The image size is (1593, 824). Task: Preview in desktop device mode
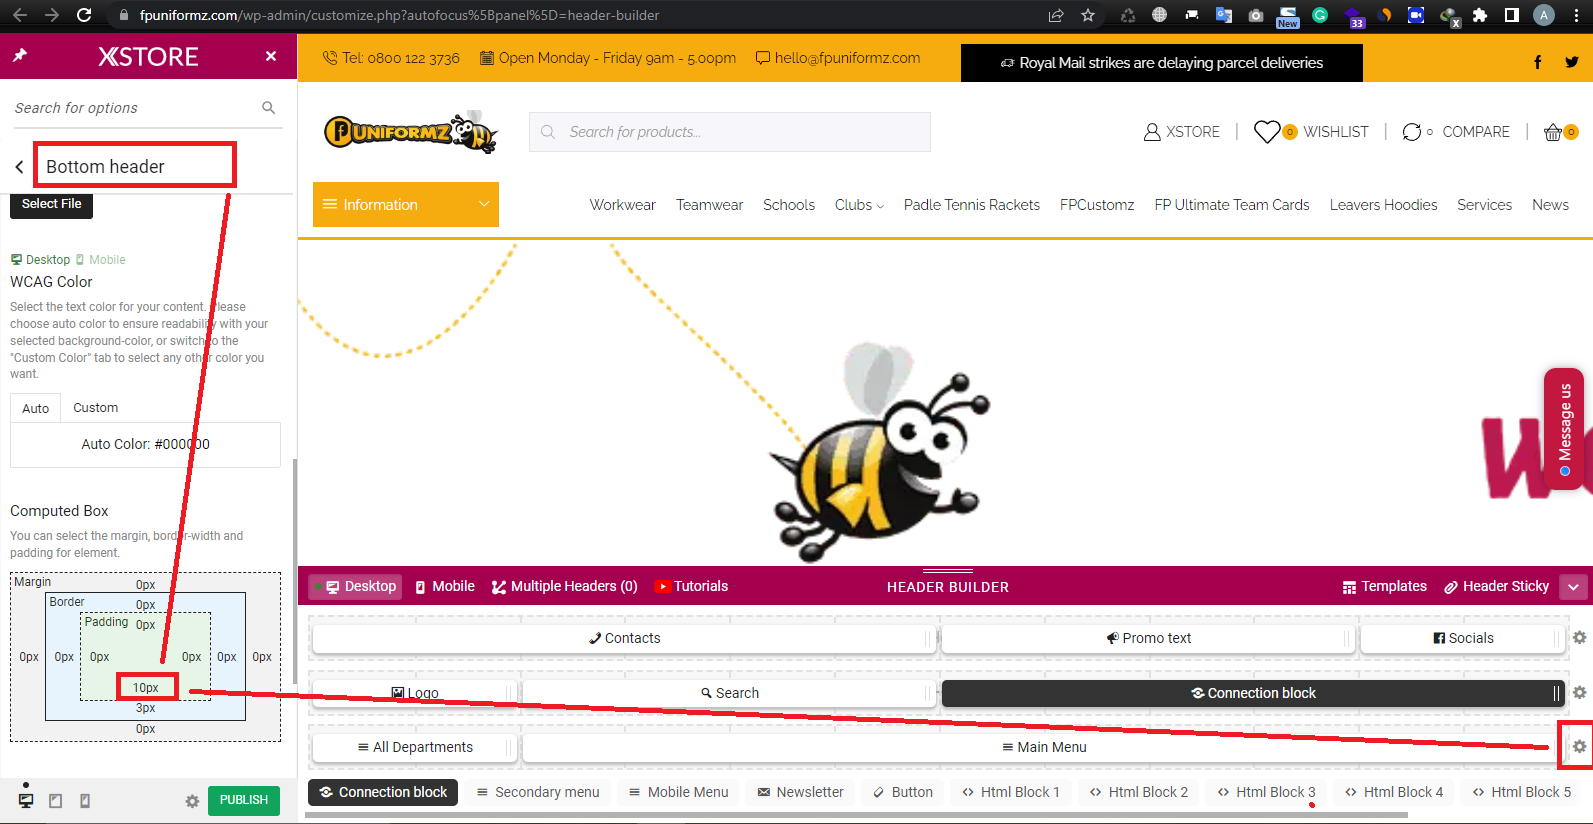[26, 801]
